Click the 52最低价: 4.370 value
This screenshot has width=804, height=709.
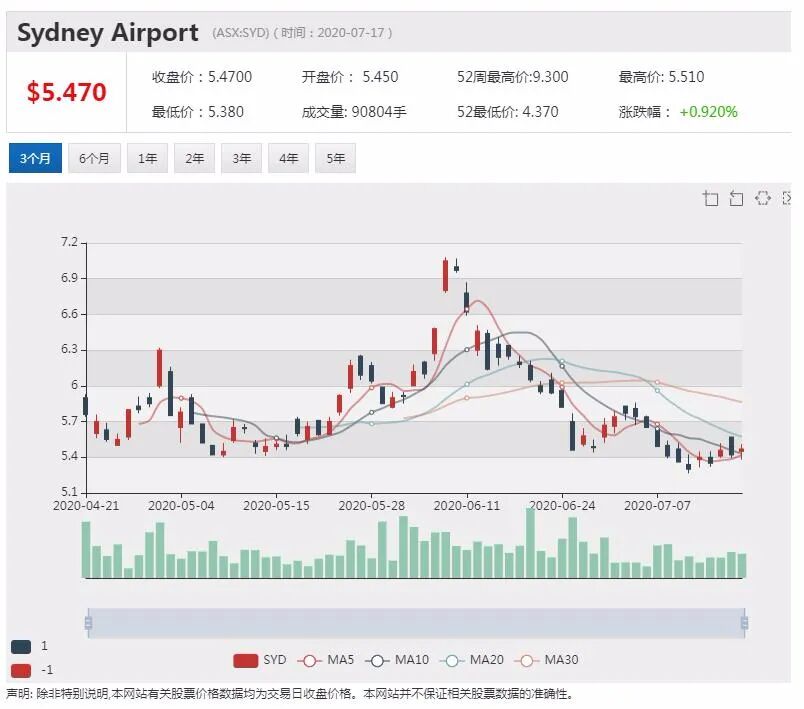pos(508,112)
